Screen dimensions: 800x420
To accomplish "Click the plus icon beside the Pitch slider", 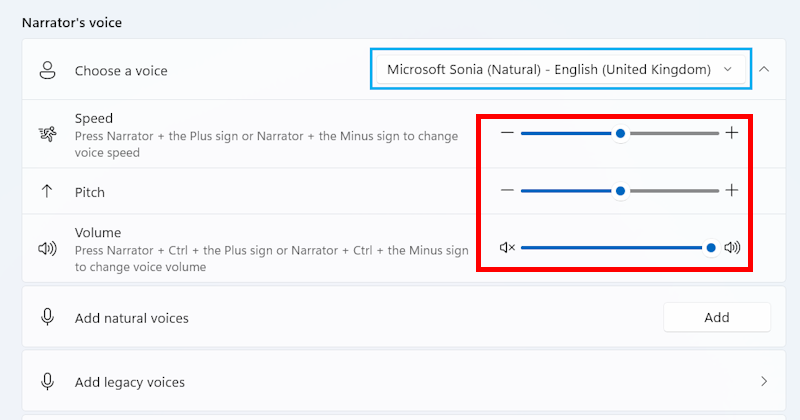I will pos(731,191).
